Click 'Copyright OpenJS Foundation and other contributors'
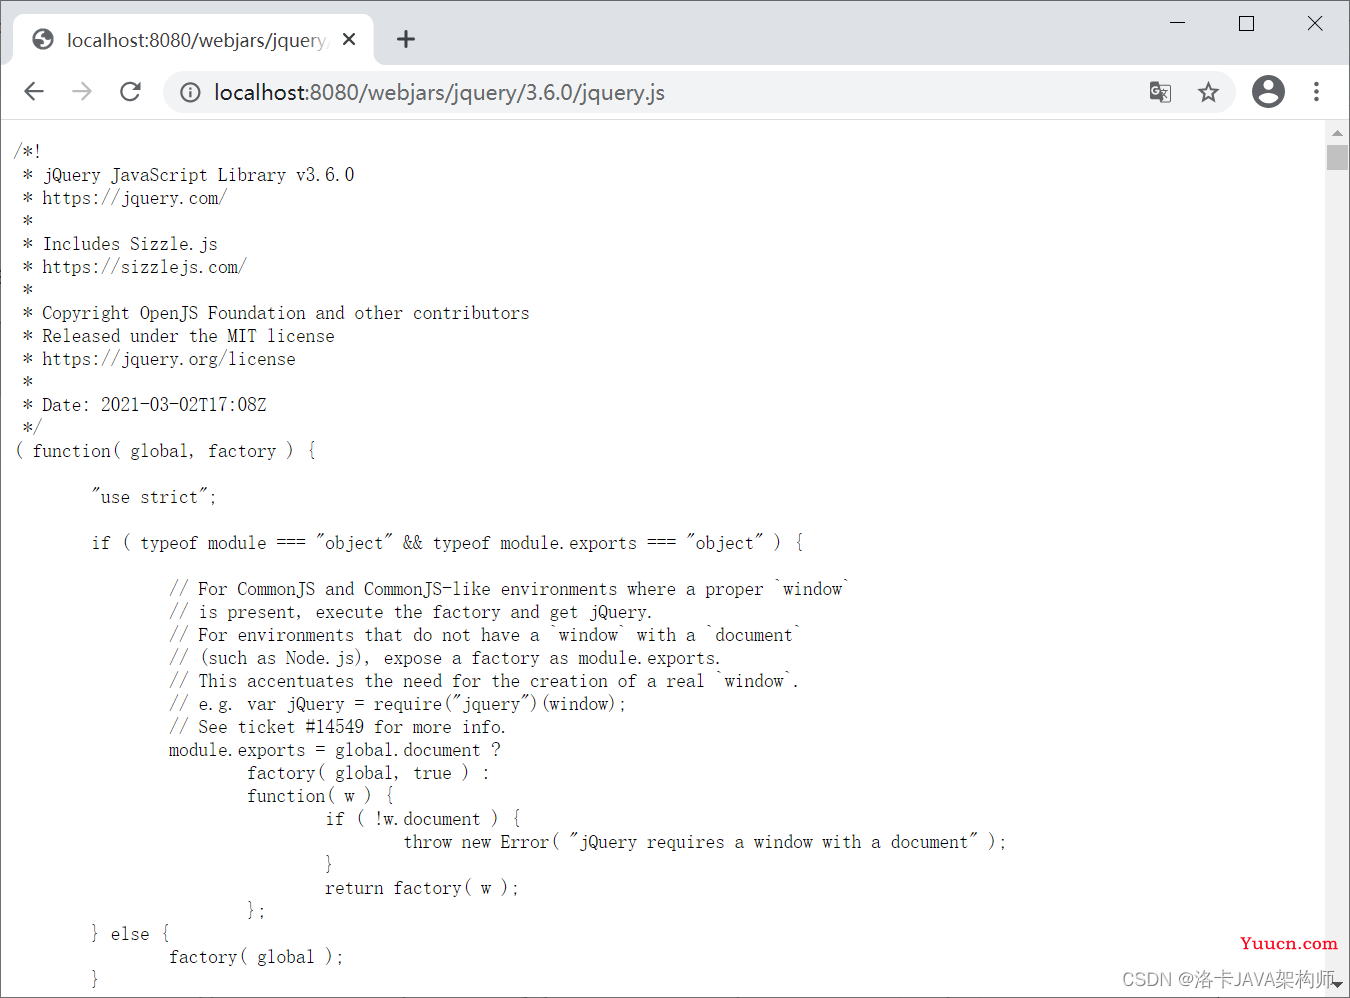1350x998 pixels. tap(285, 313)
